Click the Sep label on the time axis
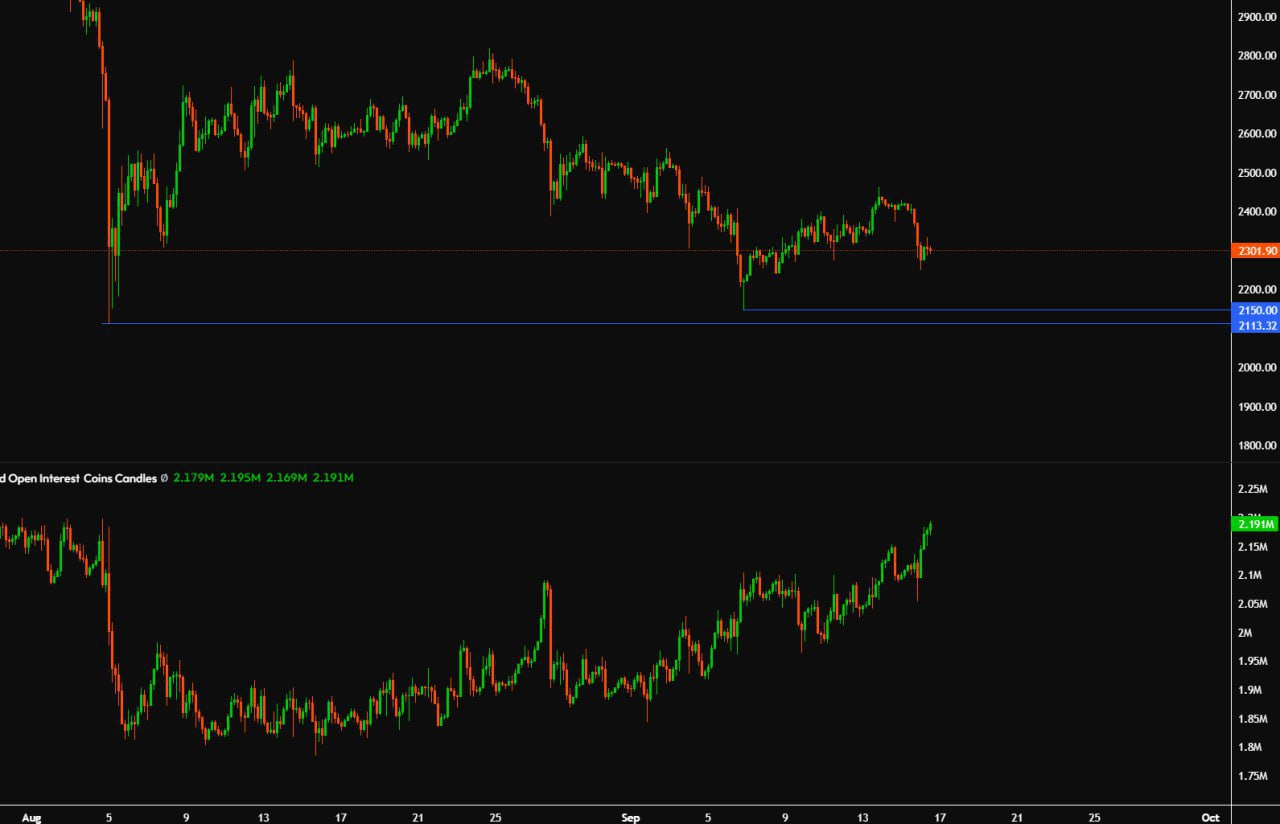The width and height of the screenshot is (1280, 824). point(631,817)
